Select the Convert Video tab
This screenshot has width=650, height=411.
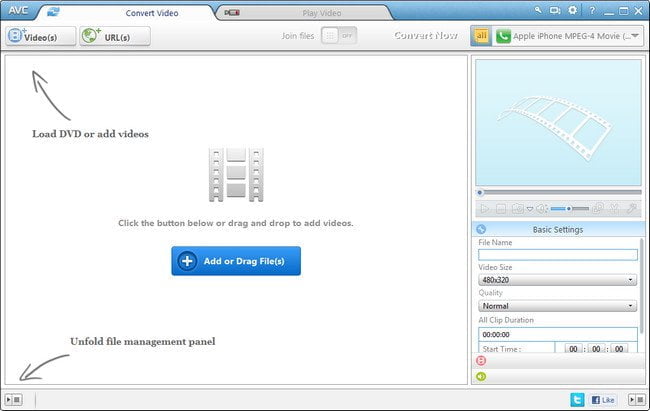[x=152, y=13]
